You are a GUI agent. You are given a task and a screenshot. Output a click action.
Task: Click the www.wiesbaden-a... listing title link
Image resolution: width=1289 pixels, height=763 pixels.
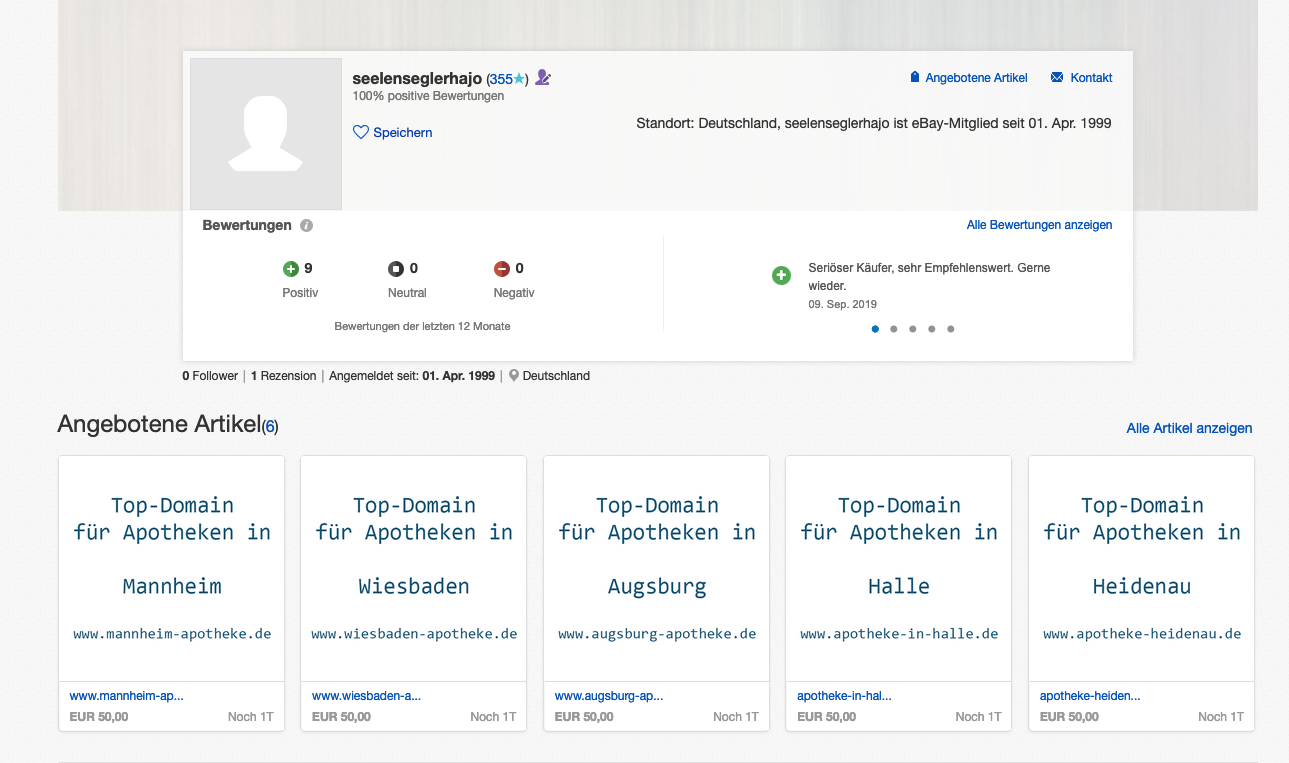[x=366, y=696]
